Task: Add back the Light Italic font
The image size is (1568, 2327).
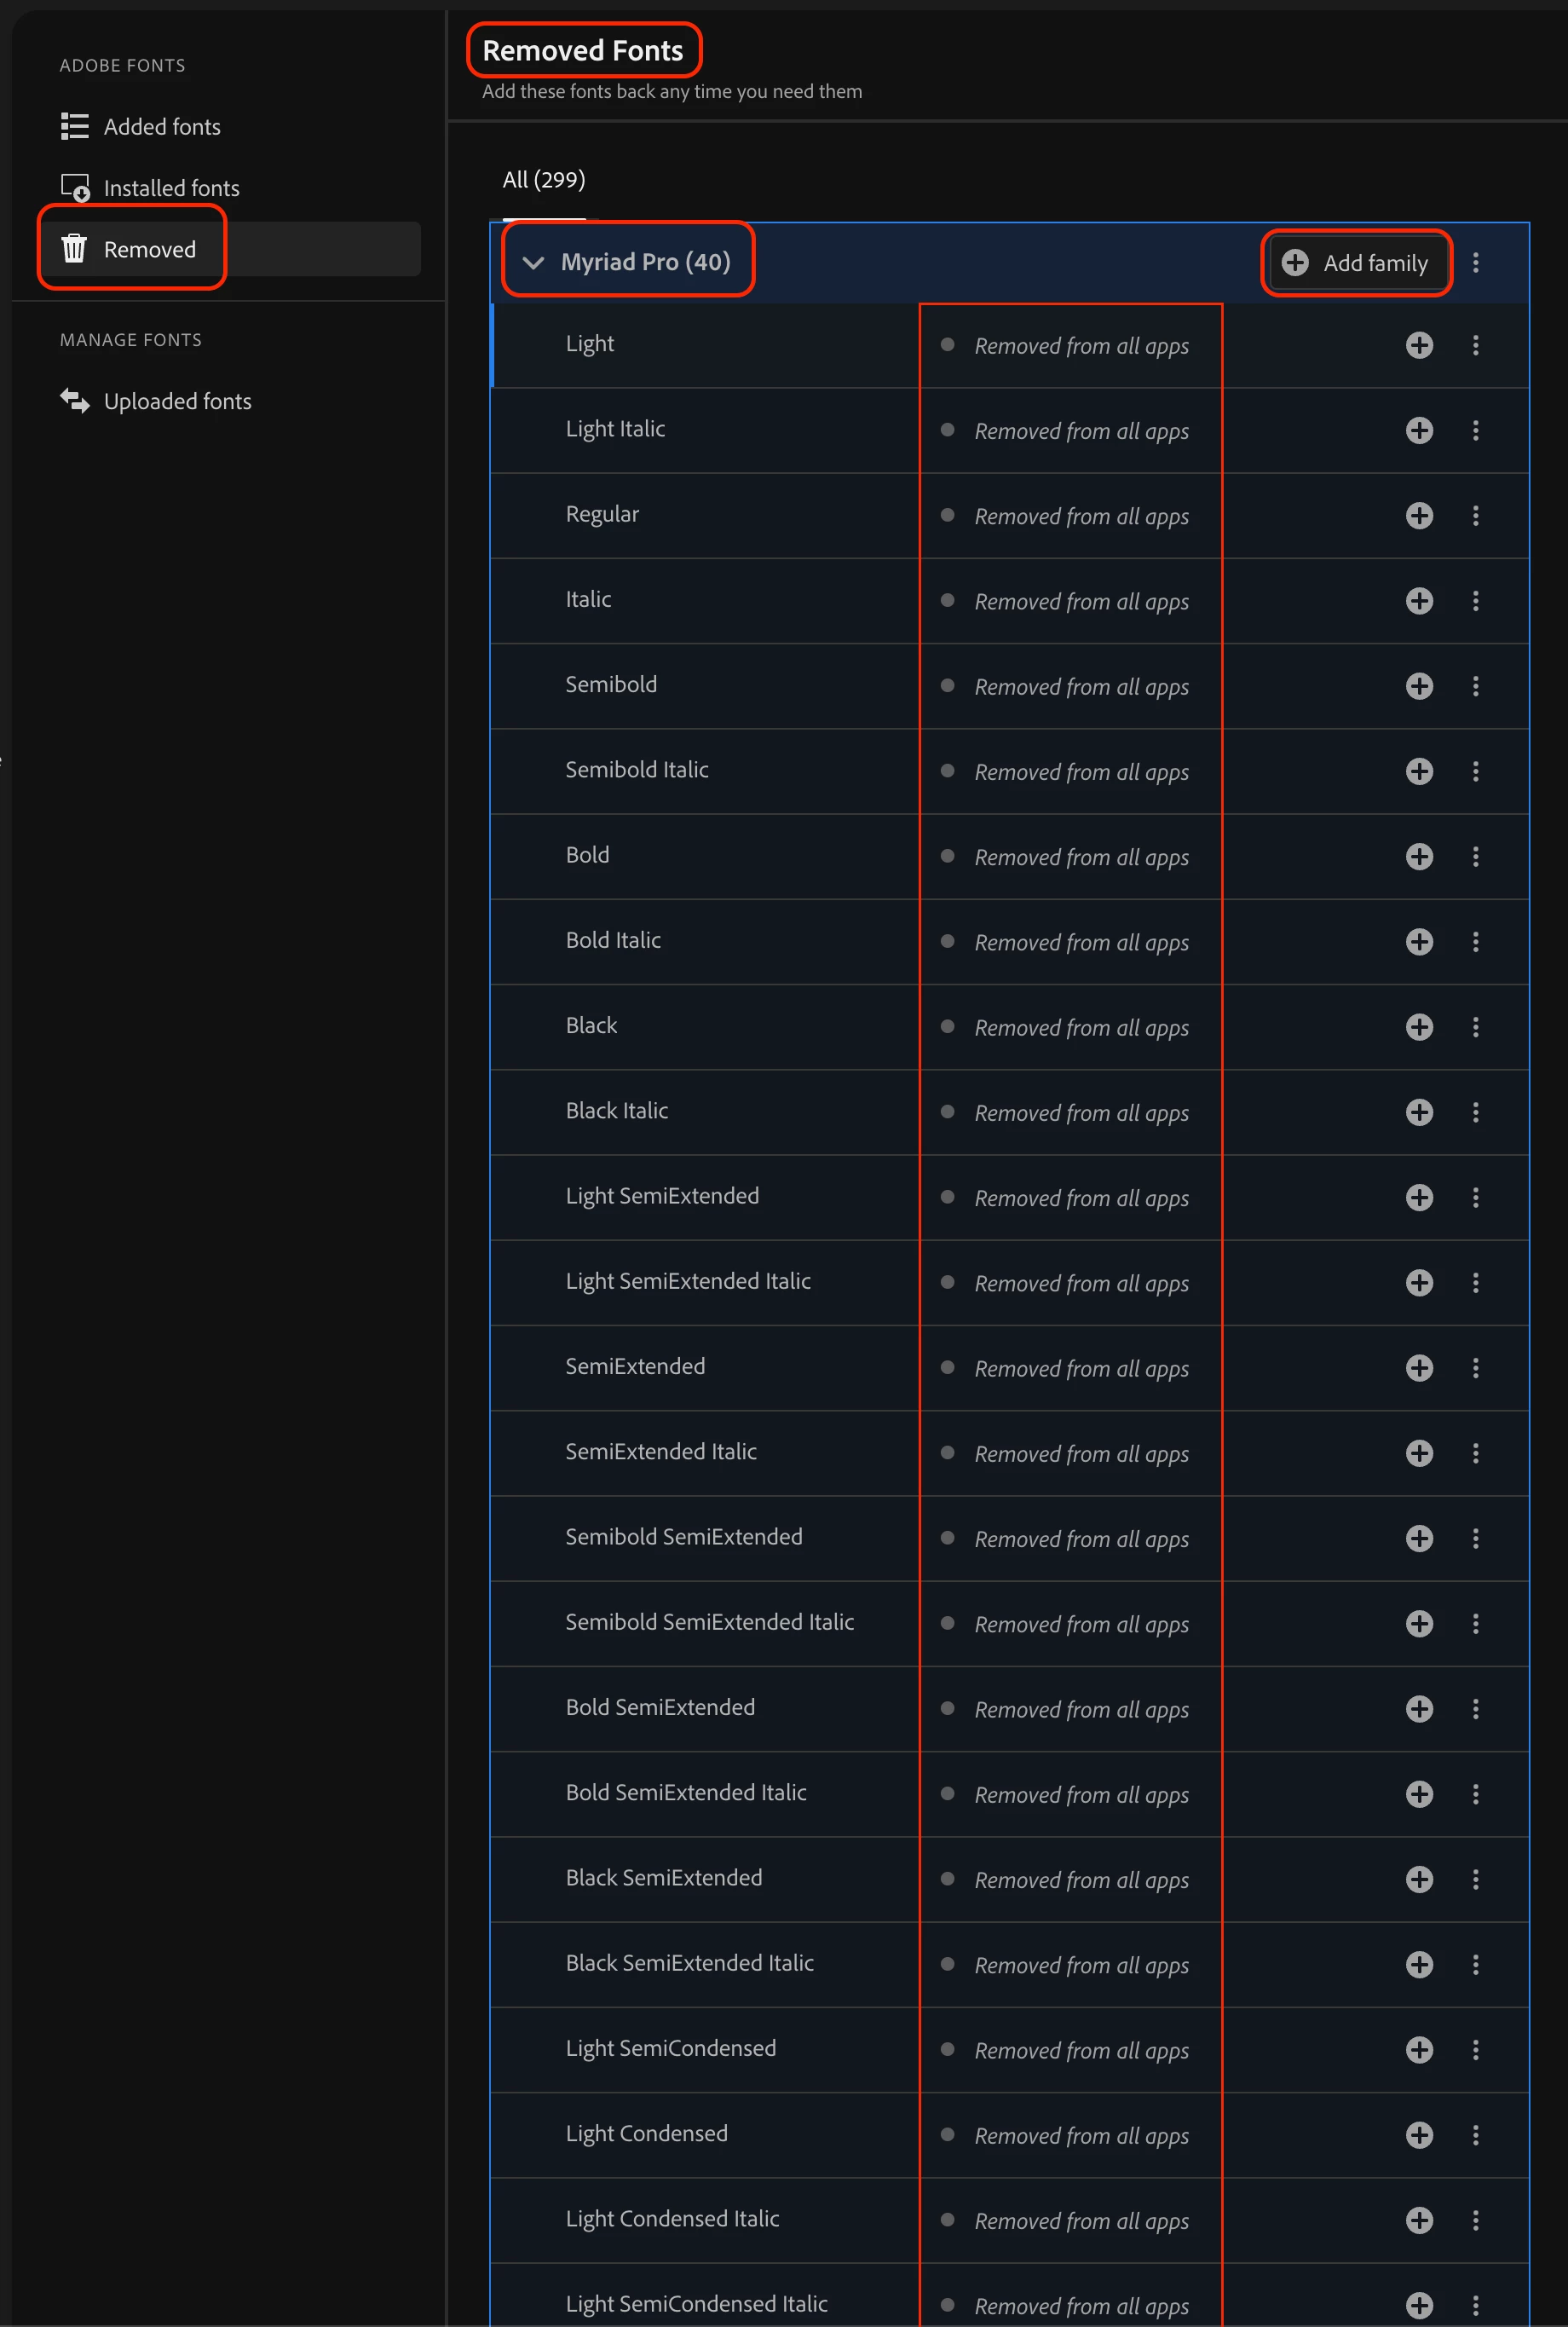Action: [1419, 430]
